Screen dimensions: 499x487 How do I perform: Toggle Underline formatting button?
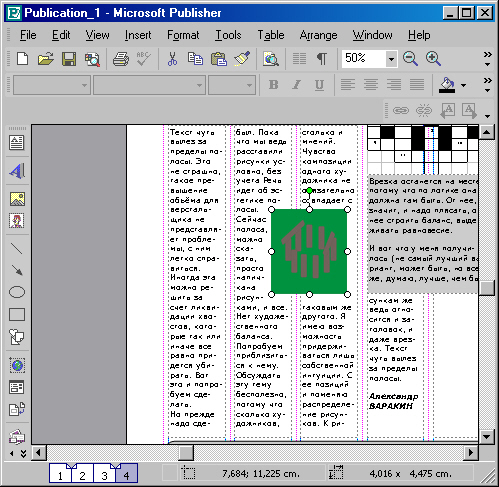click(x=319, y=85)
